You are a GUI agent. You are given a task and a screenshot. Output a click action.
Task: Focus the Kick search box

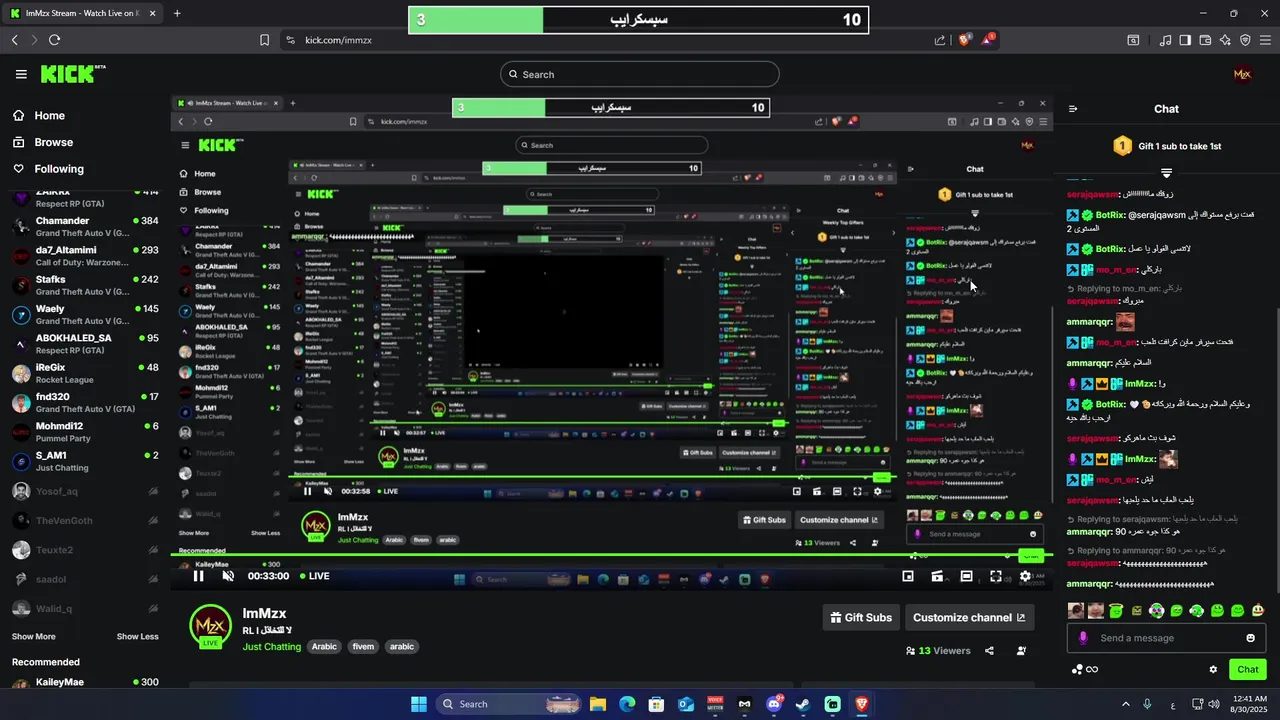coord(640,74)
